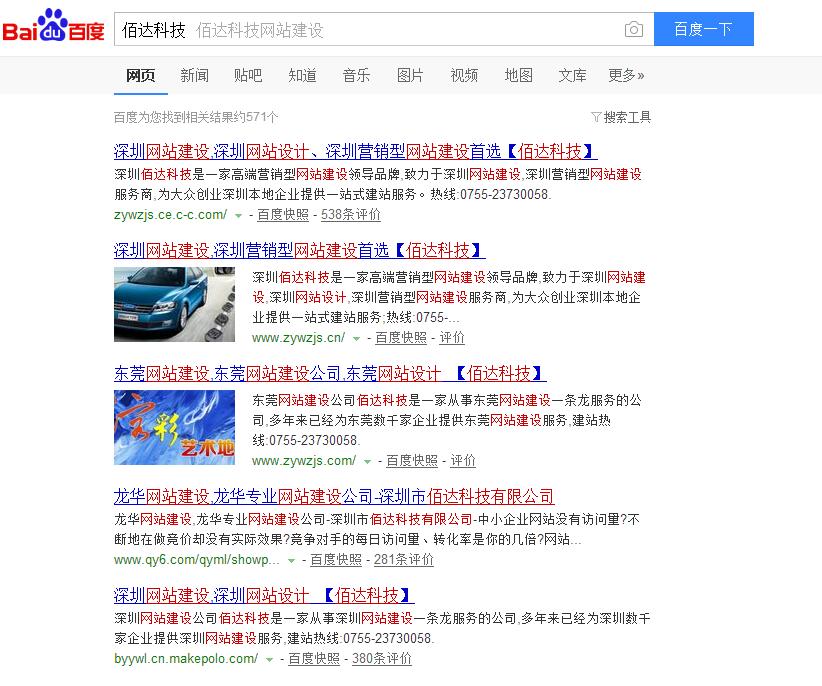The height and width of the screenshot is (686, 822).
Task: Open 龙华网站建设 result title link
Action: tap(333, 497)
